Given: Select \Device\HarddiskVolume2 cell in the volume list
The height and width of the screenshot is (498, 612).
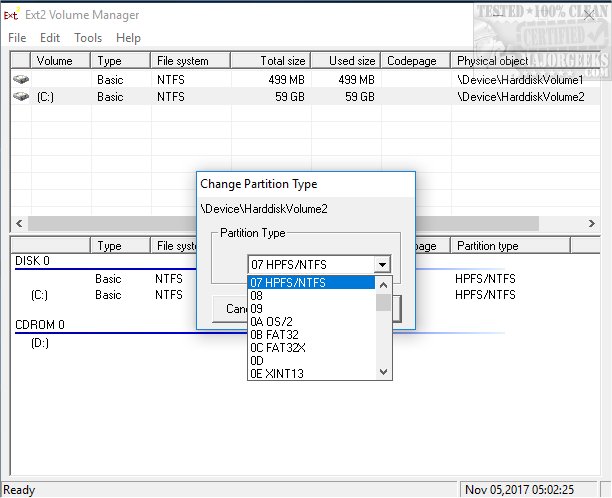Looking at the screenshot, I should pyautogui.click(x=521, y=96).
